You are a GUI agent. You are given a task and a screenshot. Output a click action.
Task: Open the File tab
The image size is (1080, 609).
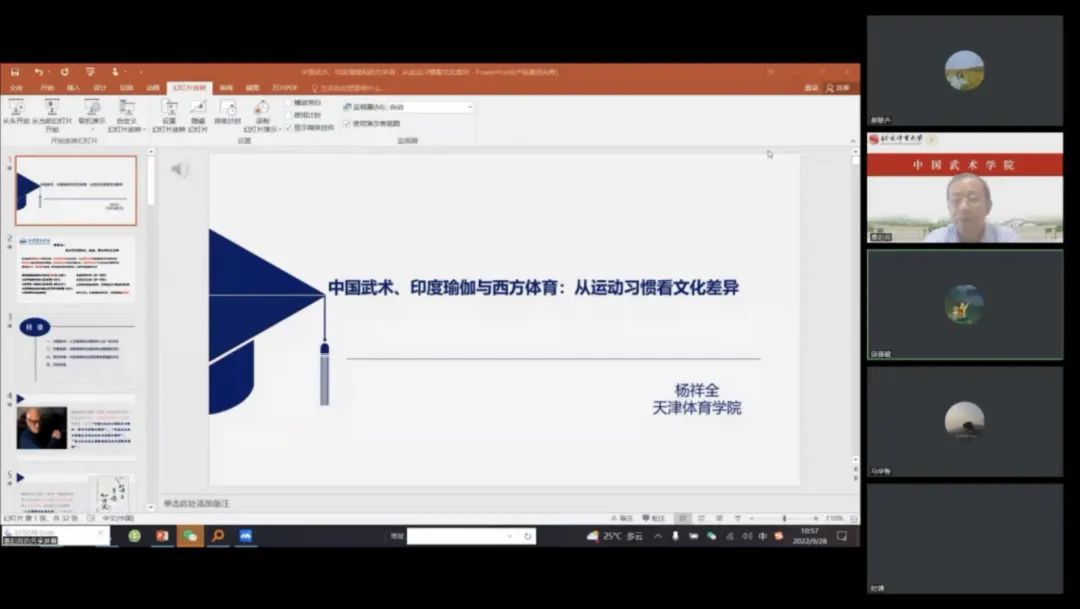click(16, 88)
